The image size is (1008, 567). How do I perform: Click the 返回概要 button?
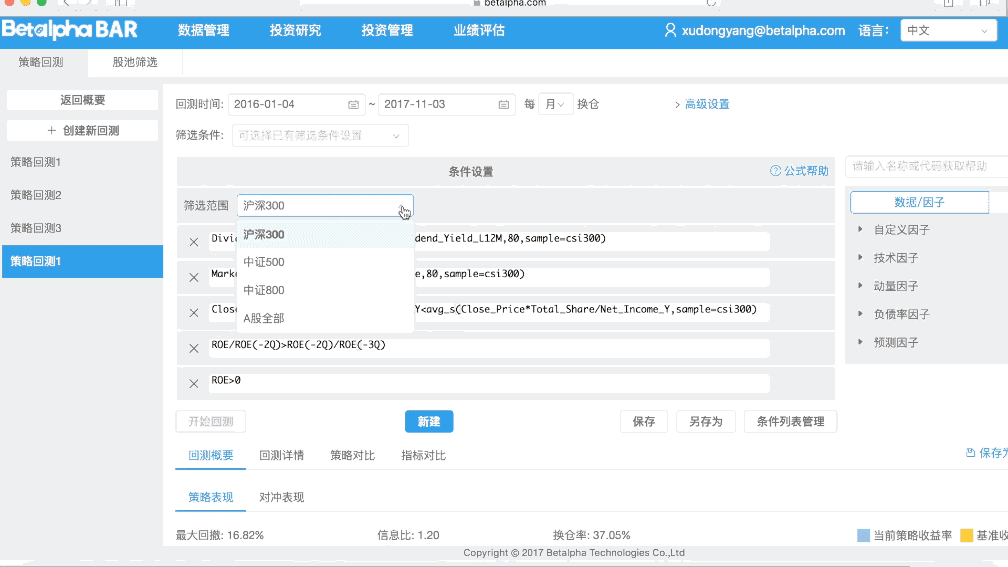[x=82, y=100]
